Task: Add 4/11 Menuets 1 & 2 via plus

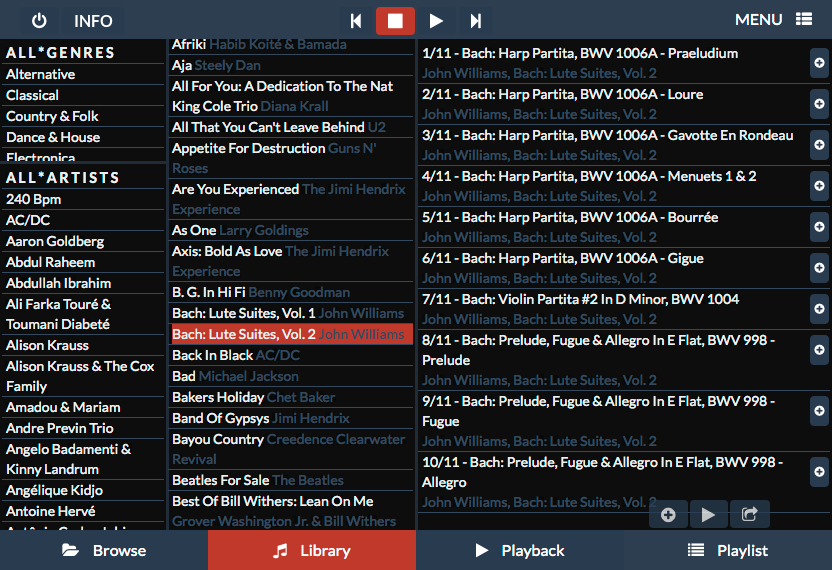Action: (819, 186)
